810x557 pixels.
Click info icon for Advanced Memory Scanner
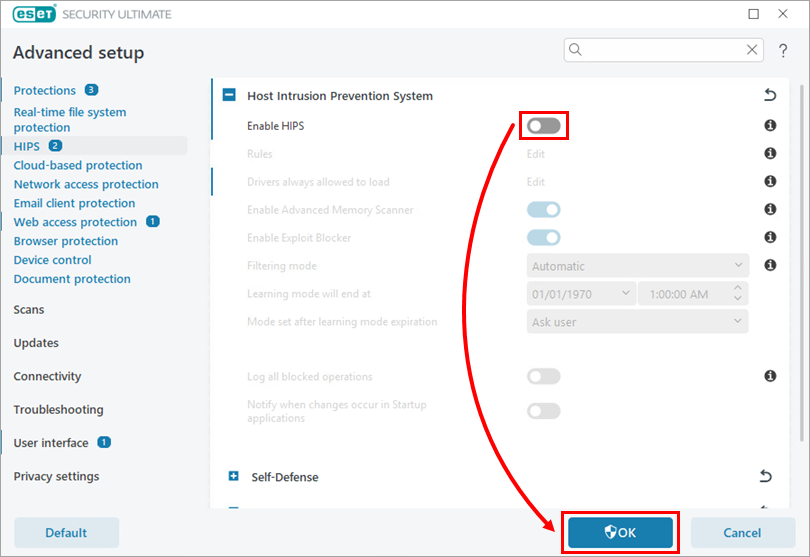770,210
